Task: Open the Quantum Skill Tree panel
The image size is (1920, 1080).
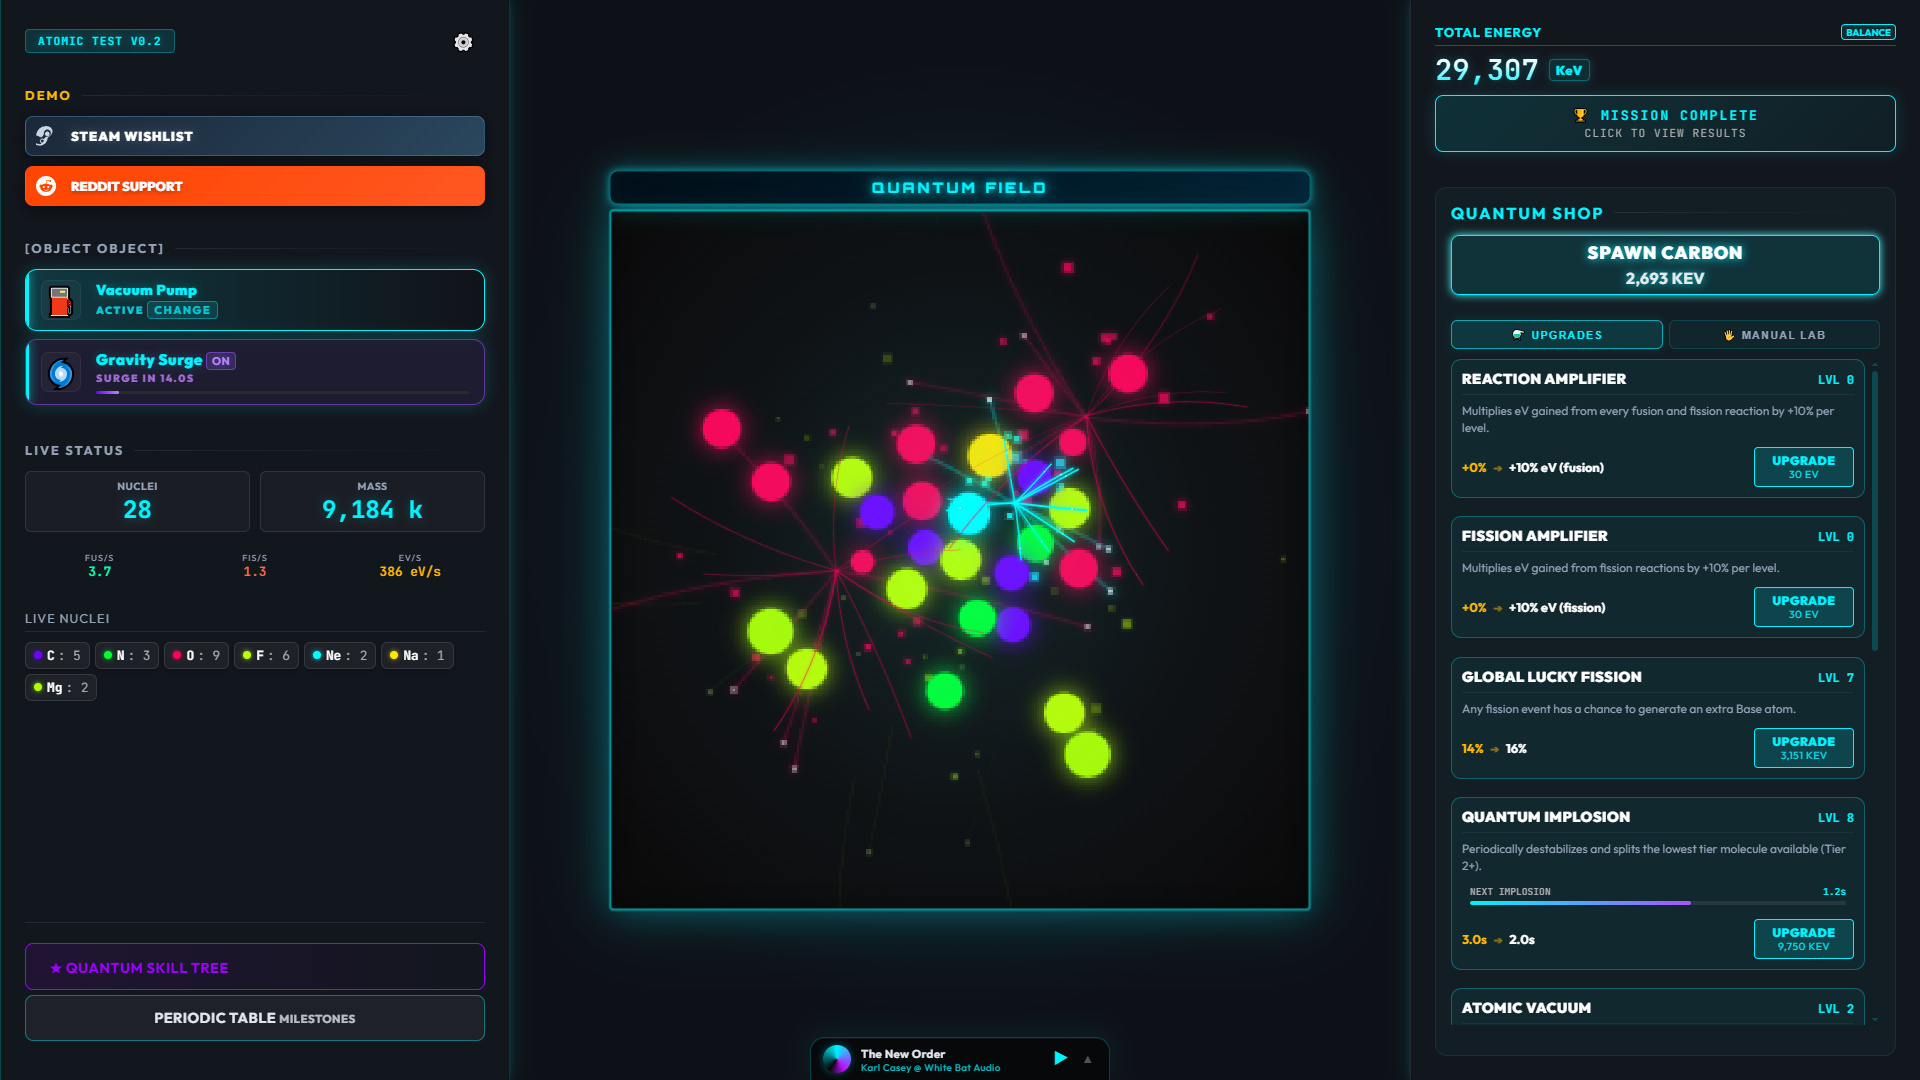Action: [x=255, y=967]
